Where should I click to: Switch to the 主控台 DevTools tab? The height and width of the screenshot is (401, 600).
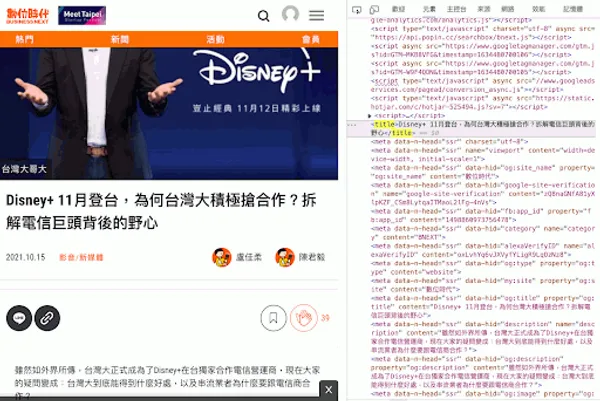pyautogui.click(x=457, y=9)
